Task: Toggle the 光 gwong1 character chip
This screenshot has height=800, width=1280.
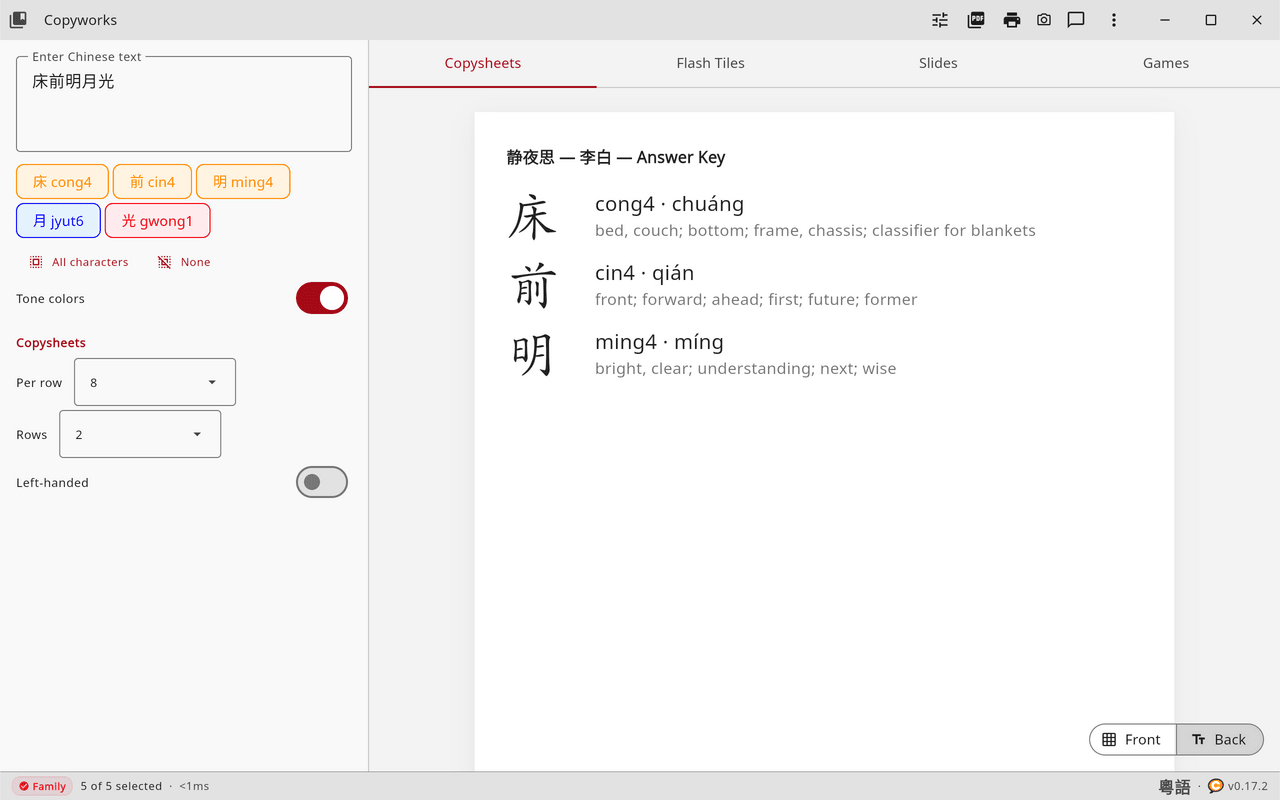Action: tap(157, 221)
